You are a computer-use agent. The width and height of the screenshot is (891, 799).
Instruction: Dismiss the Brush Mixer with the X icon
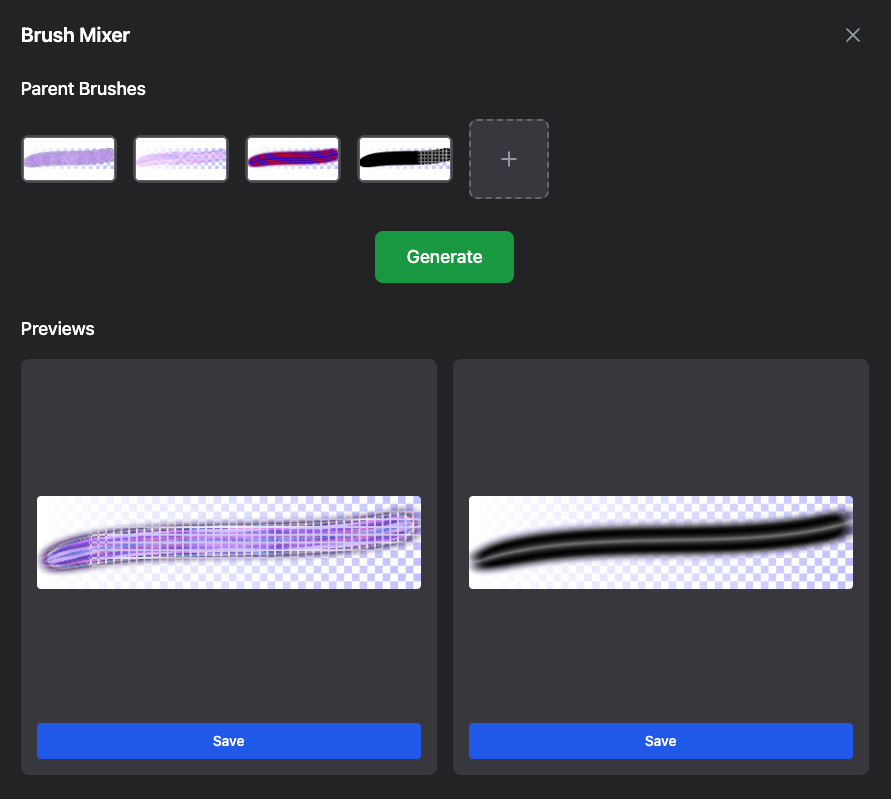tap(852, 35)
